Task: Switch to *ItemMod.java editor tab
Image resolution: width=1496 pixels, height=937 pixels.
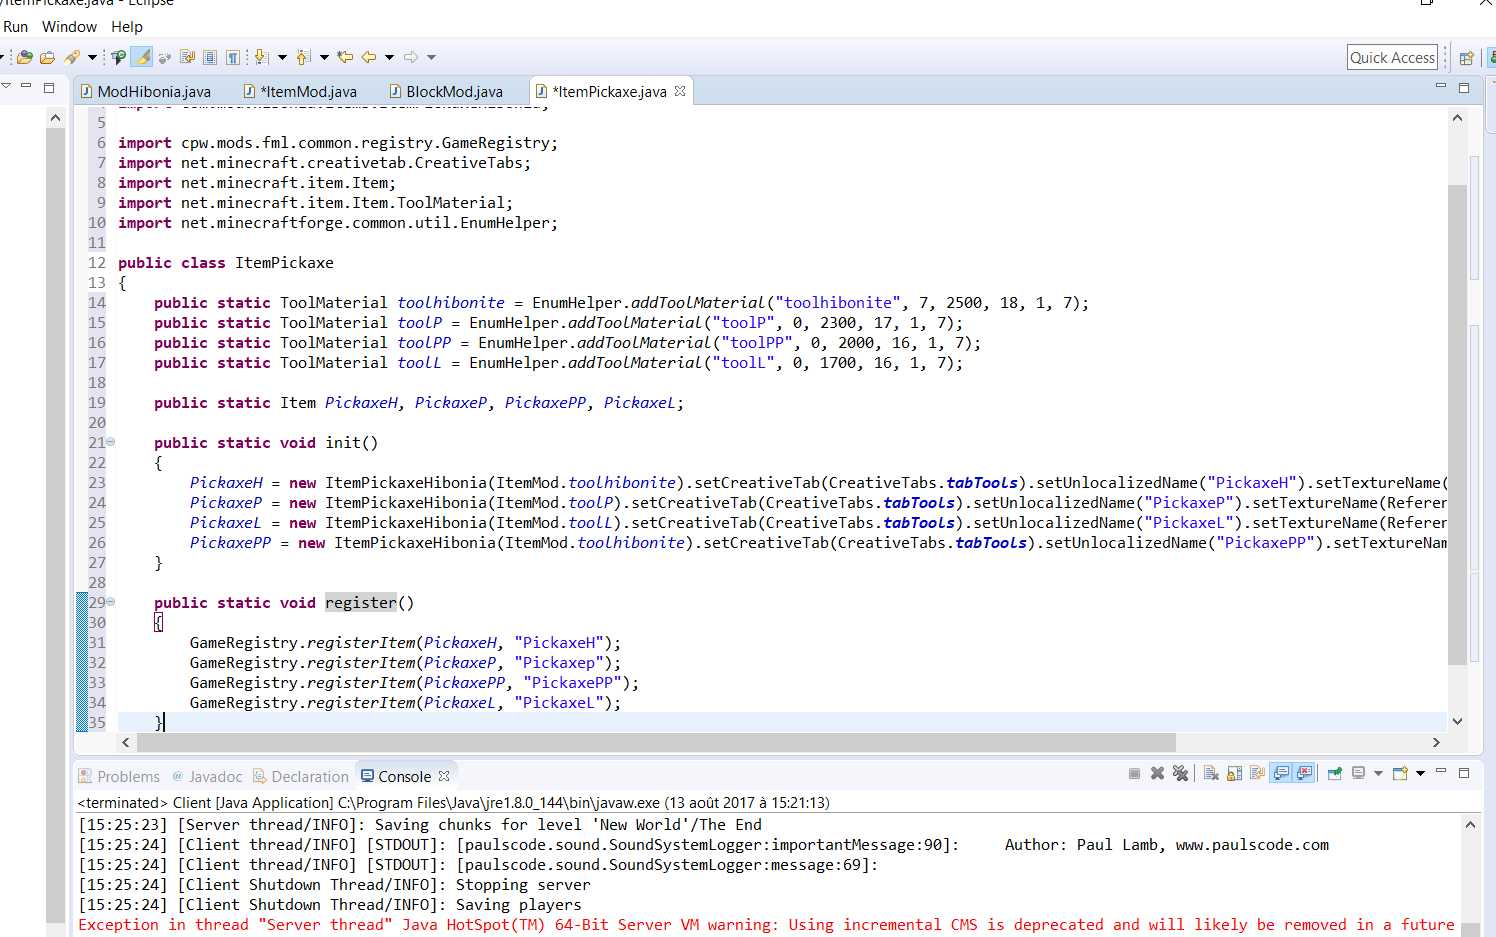Action: tap(300, 91)
